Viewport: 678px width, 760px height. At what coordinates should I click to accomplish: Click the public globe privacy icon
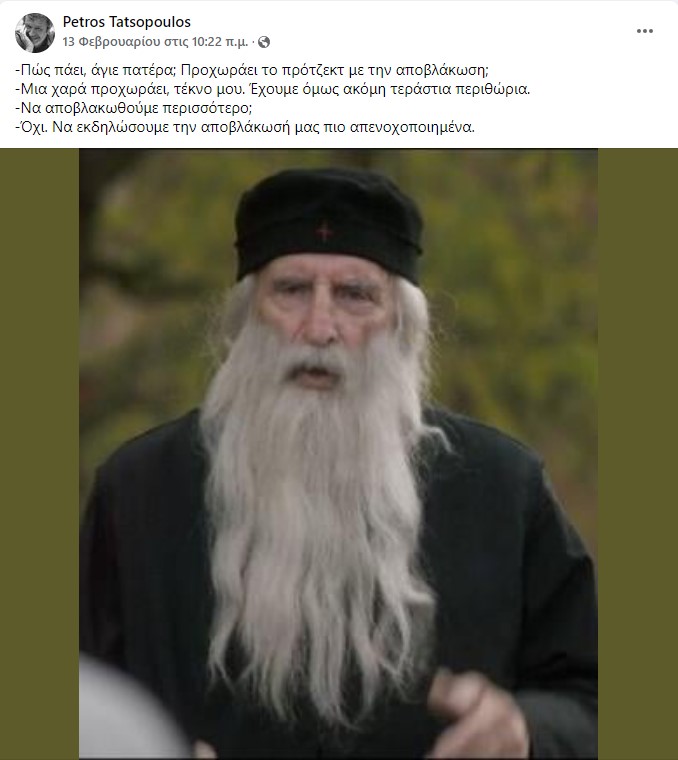click(x=264, y=42)
